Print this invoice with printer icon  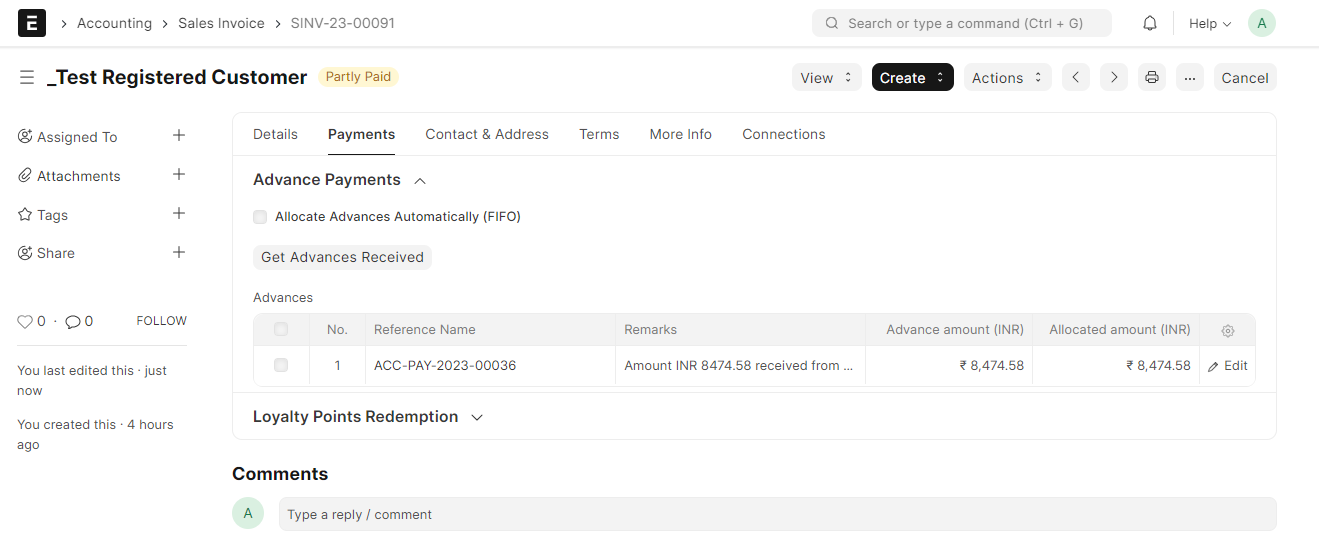1152,78
